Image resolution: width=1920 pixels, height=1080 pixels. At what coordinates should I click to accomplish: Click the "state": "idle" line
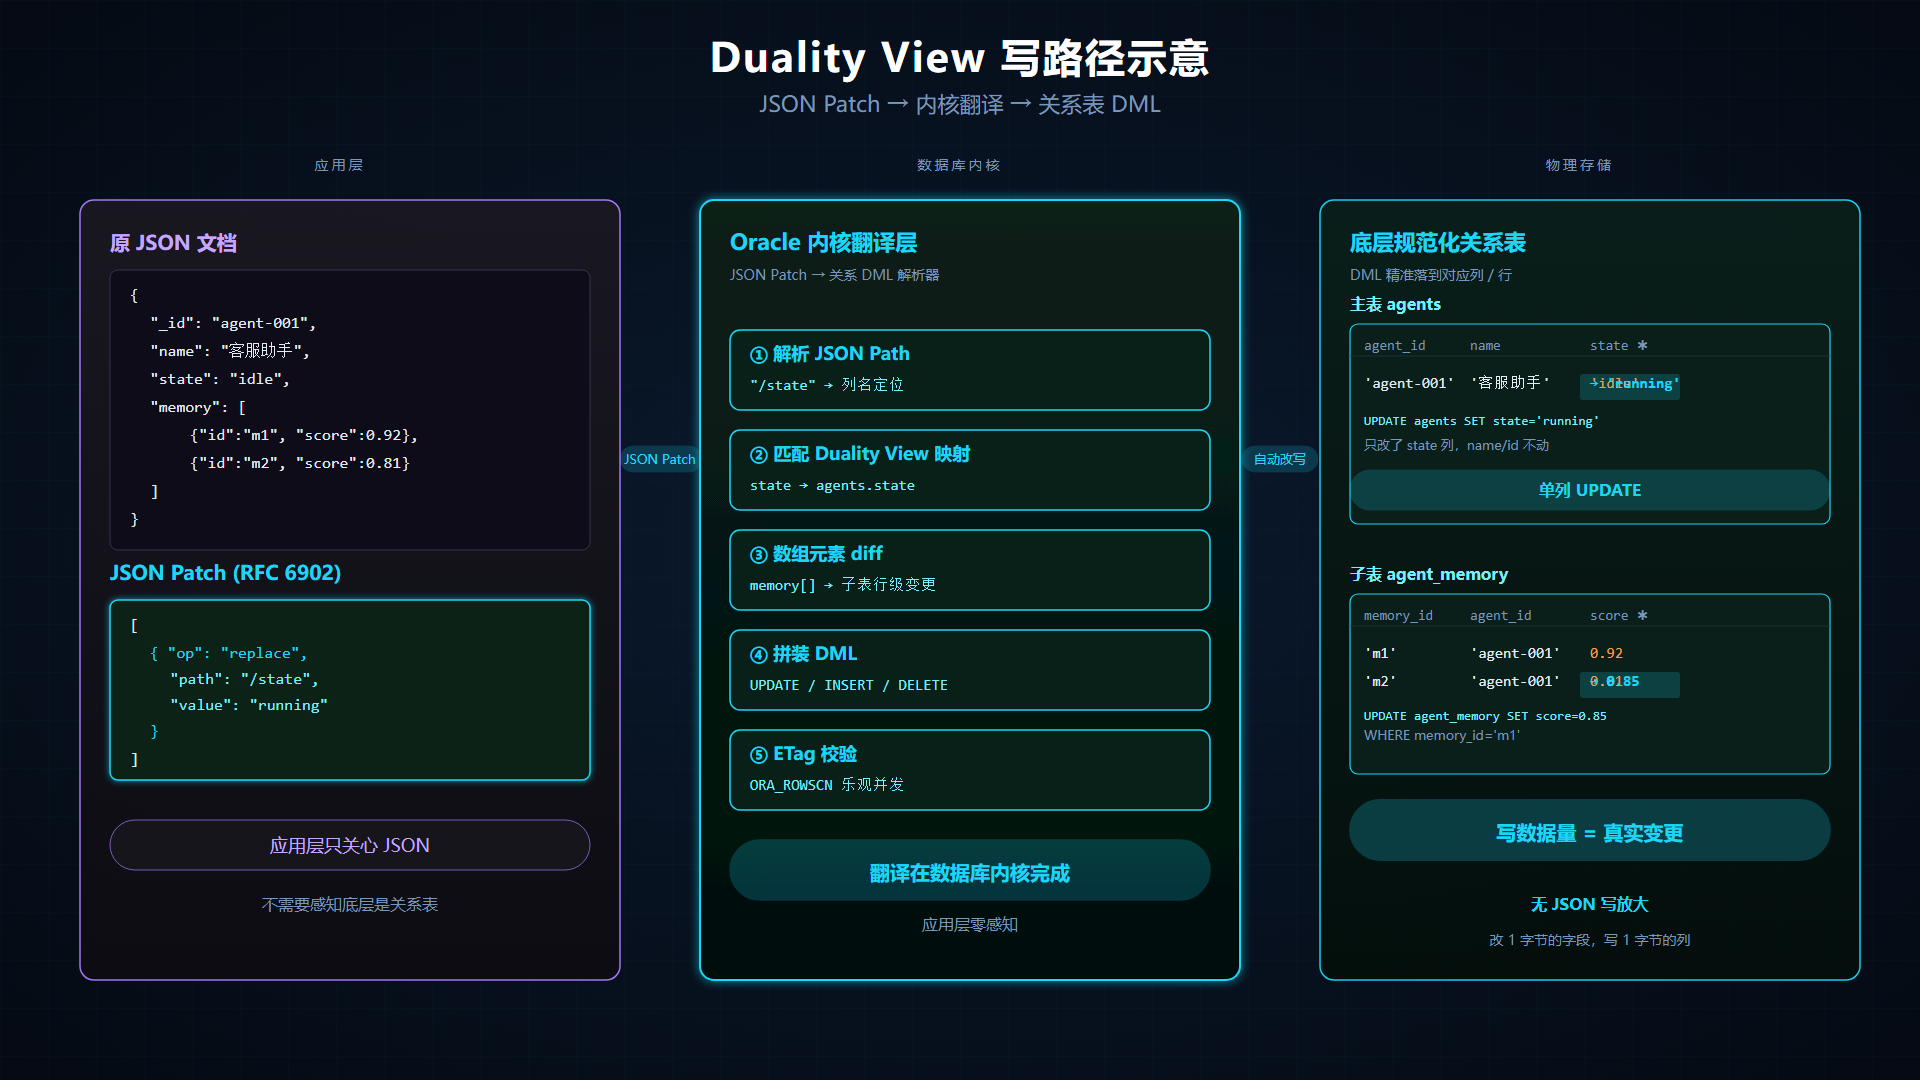click(220, 379)
